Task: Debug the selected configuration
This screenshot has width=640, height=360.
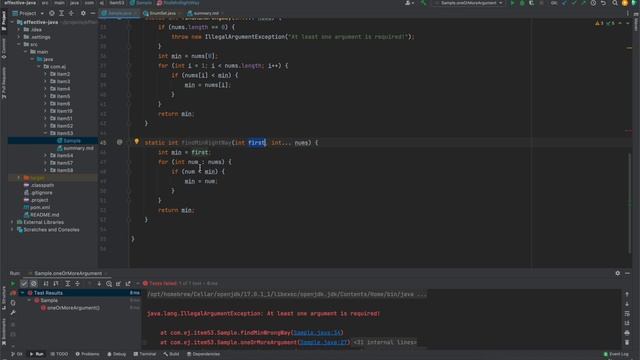Action: tap(522, 3)
